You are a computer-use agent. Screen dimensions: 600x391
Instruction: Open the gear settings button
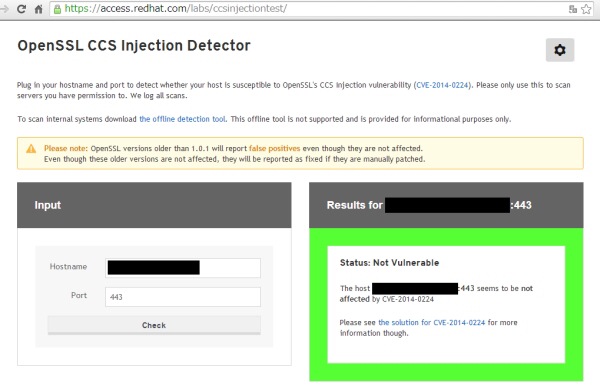tap(560, 50)
